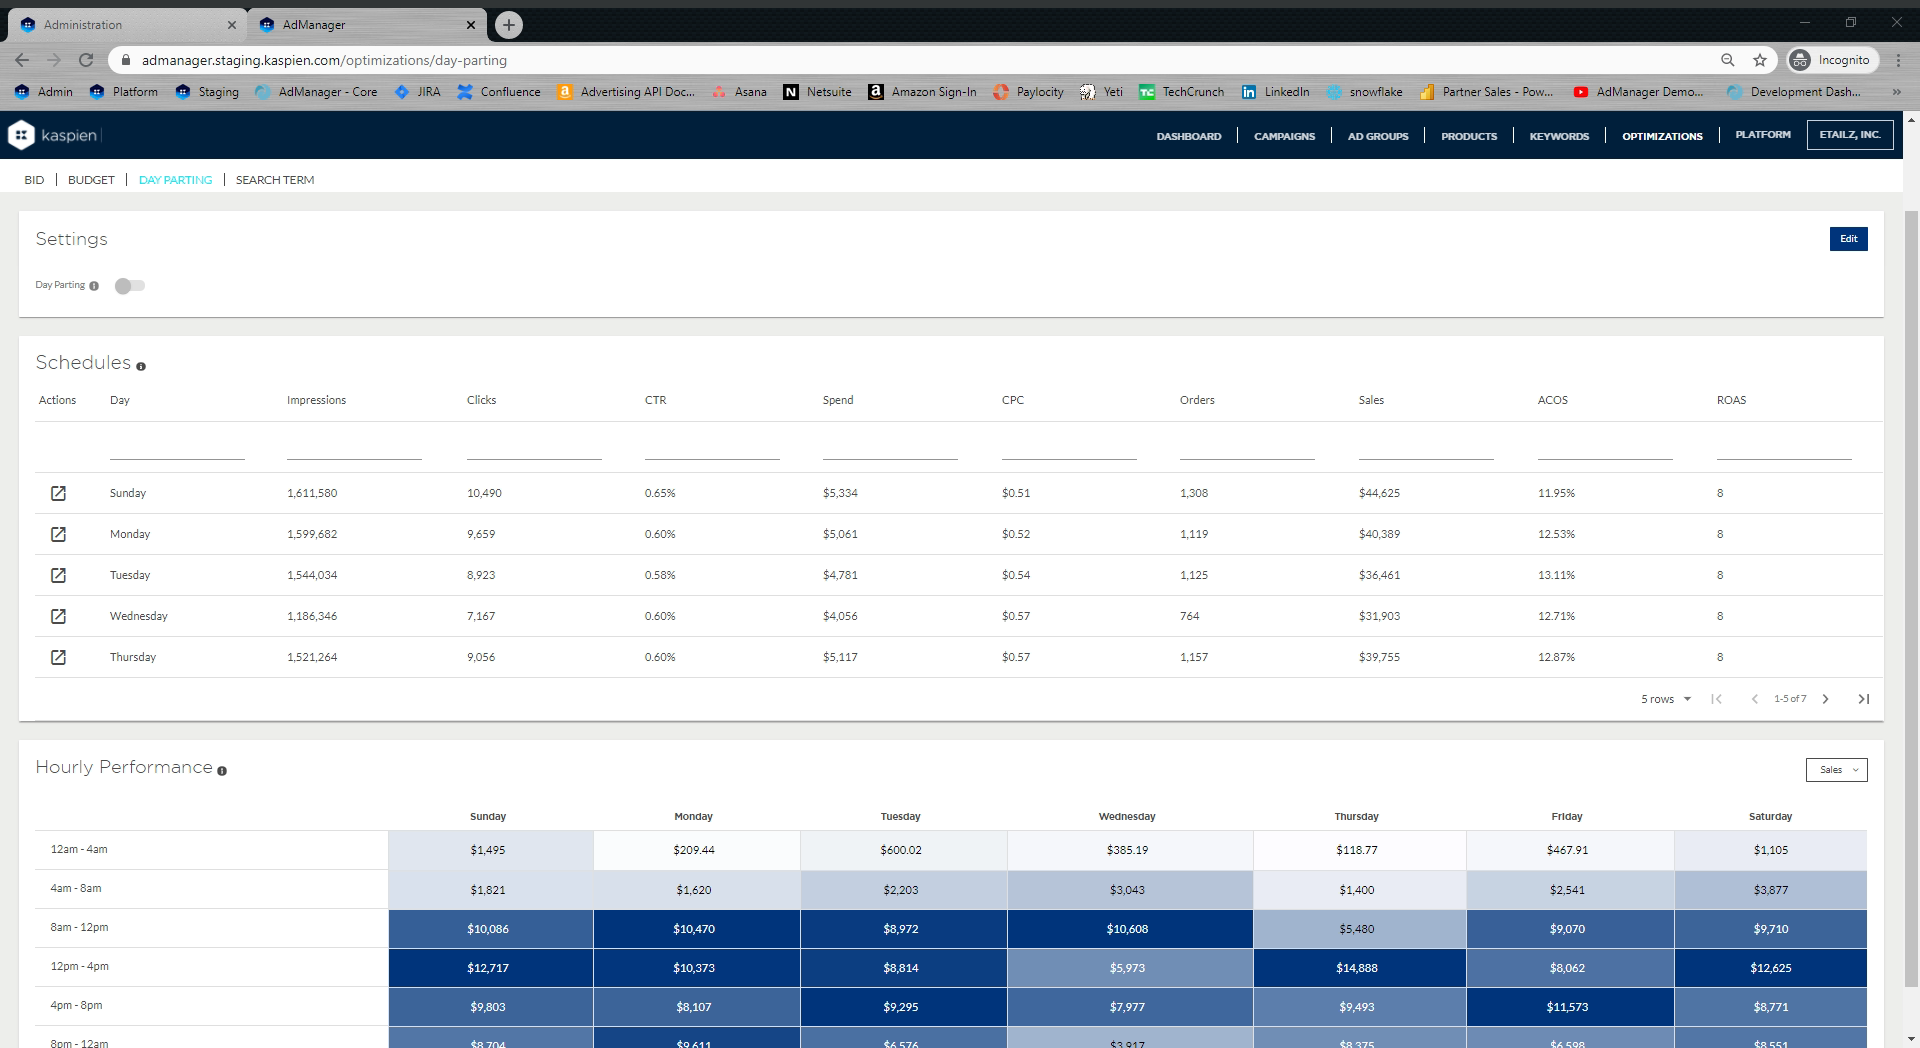Open the Tuesday schedule edit icon
Screen dimensions: 1920x1048
click(58, 575)
